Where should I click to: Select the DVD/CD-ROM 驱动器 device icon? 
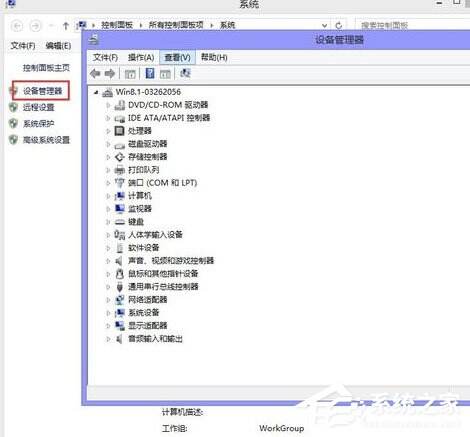pyautogui.click(x=119, y=105)
